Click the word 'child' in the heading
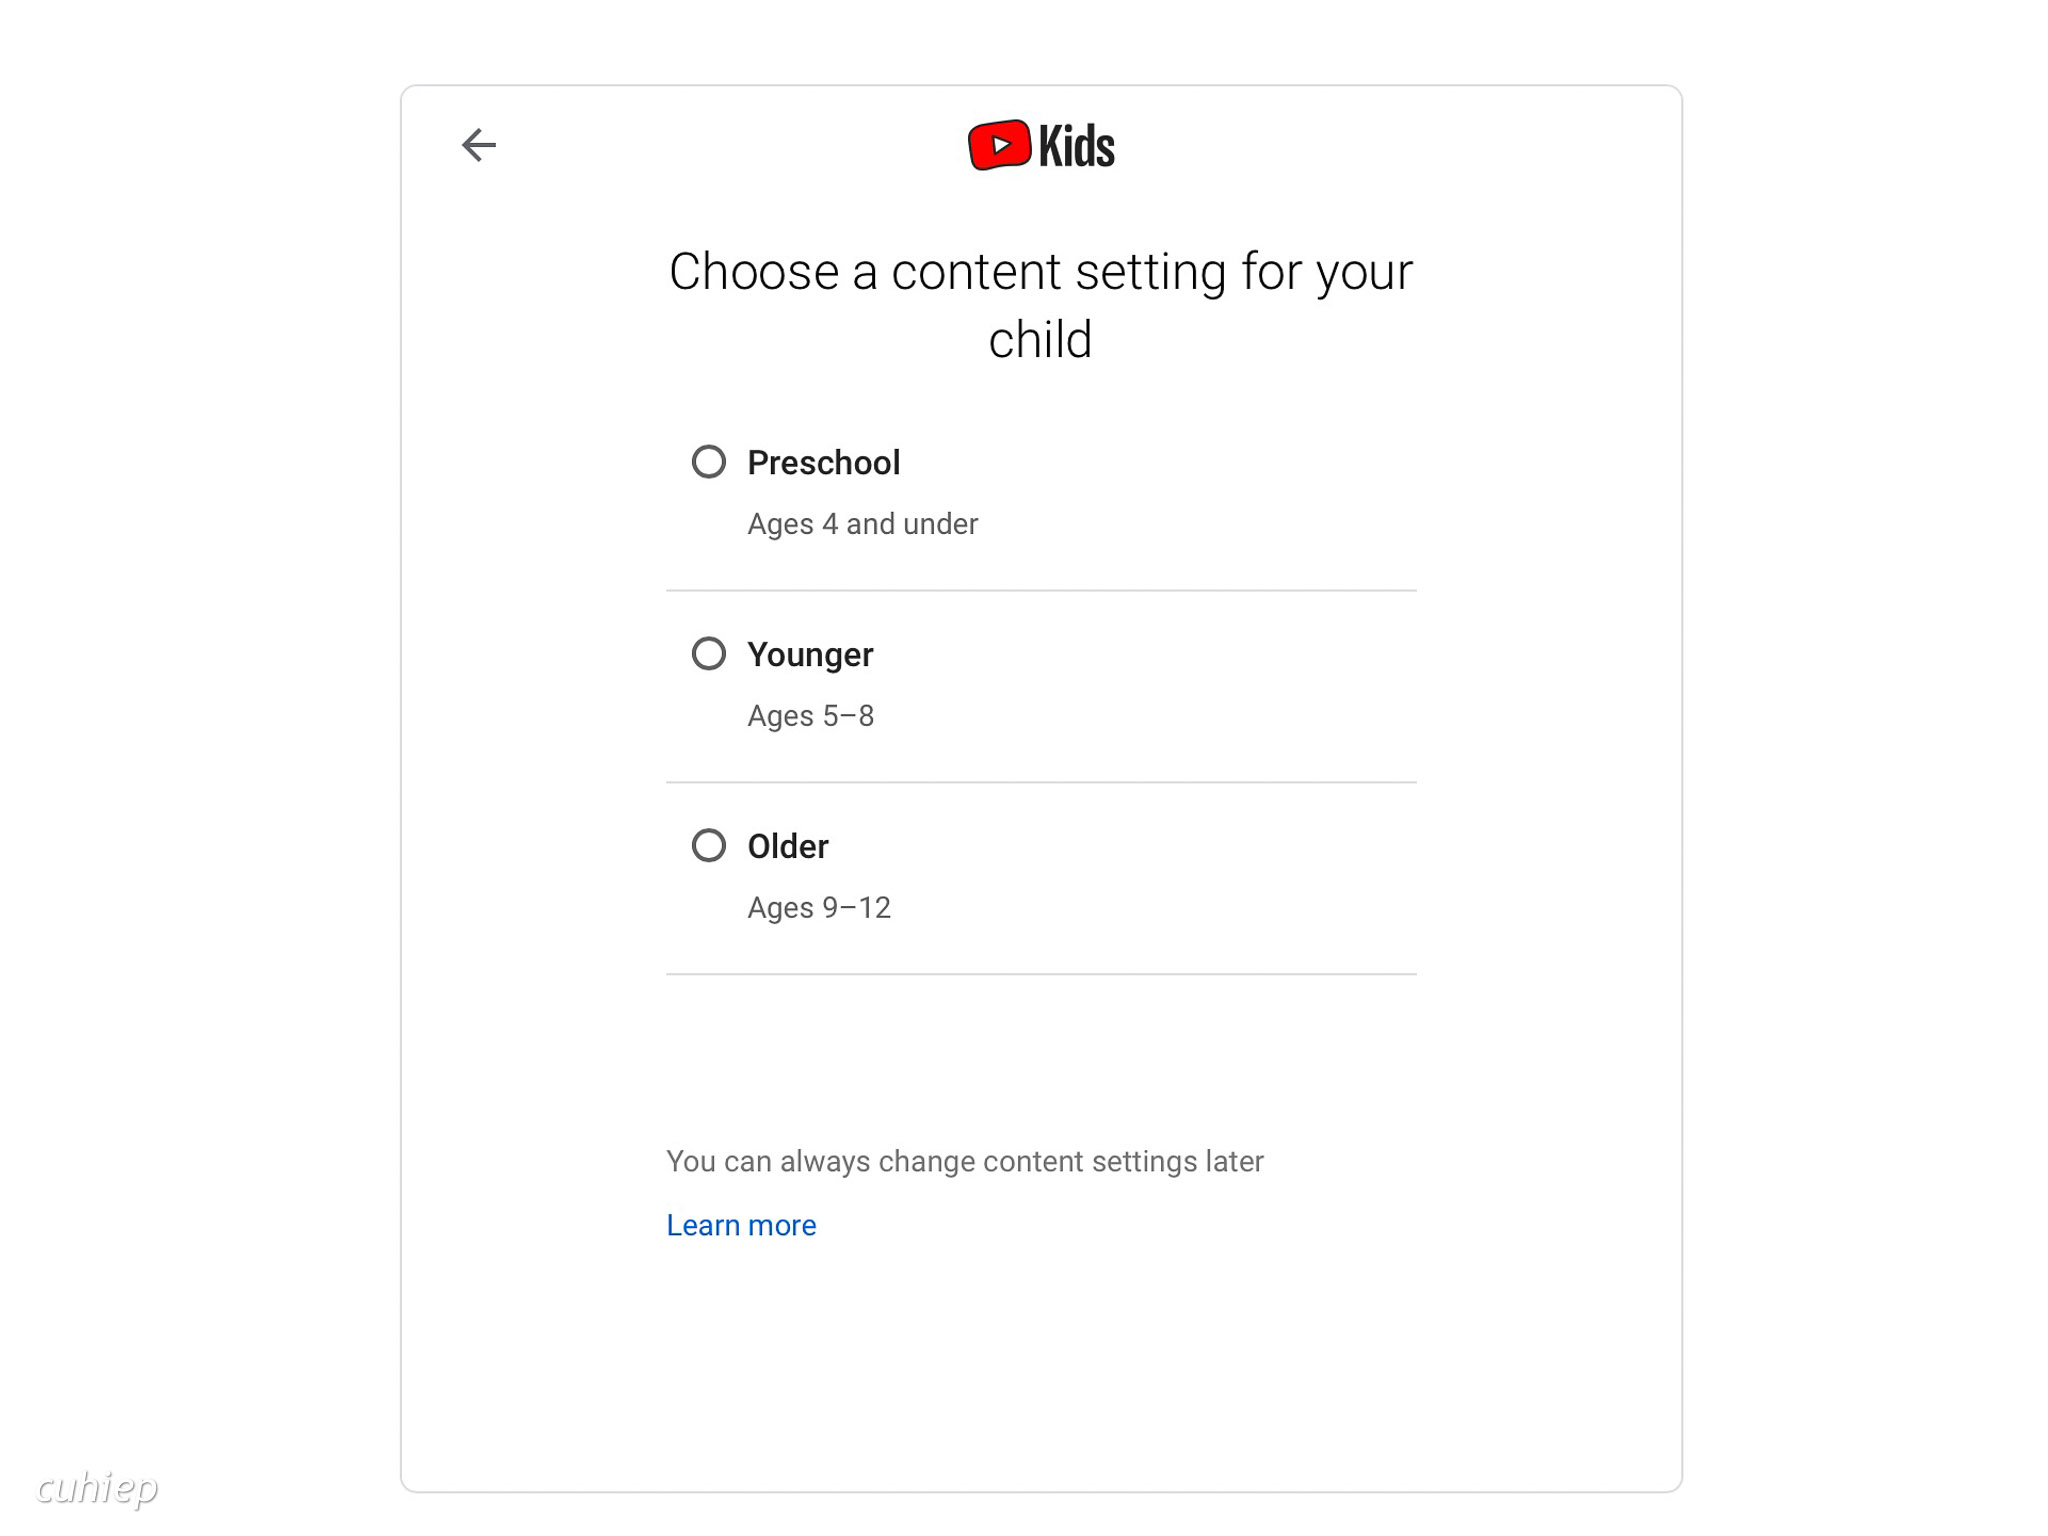The image size is (2048, 1536). pos(1040,340)
